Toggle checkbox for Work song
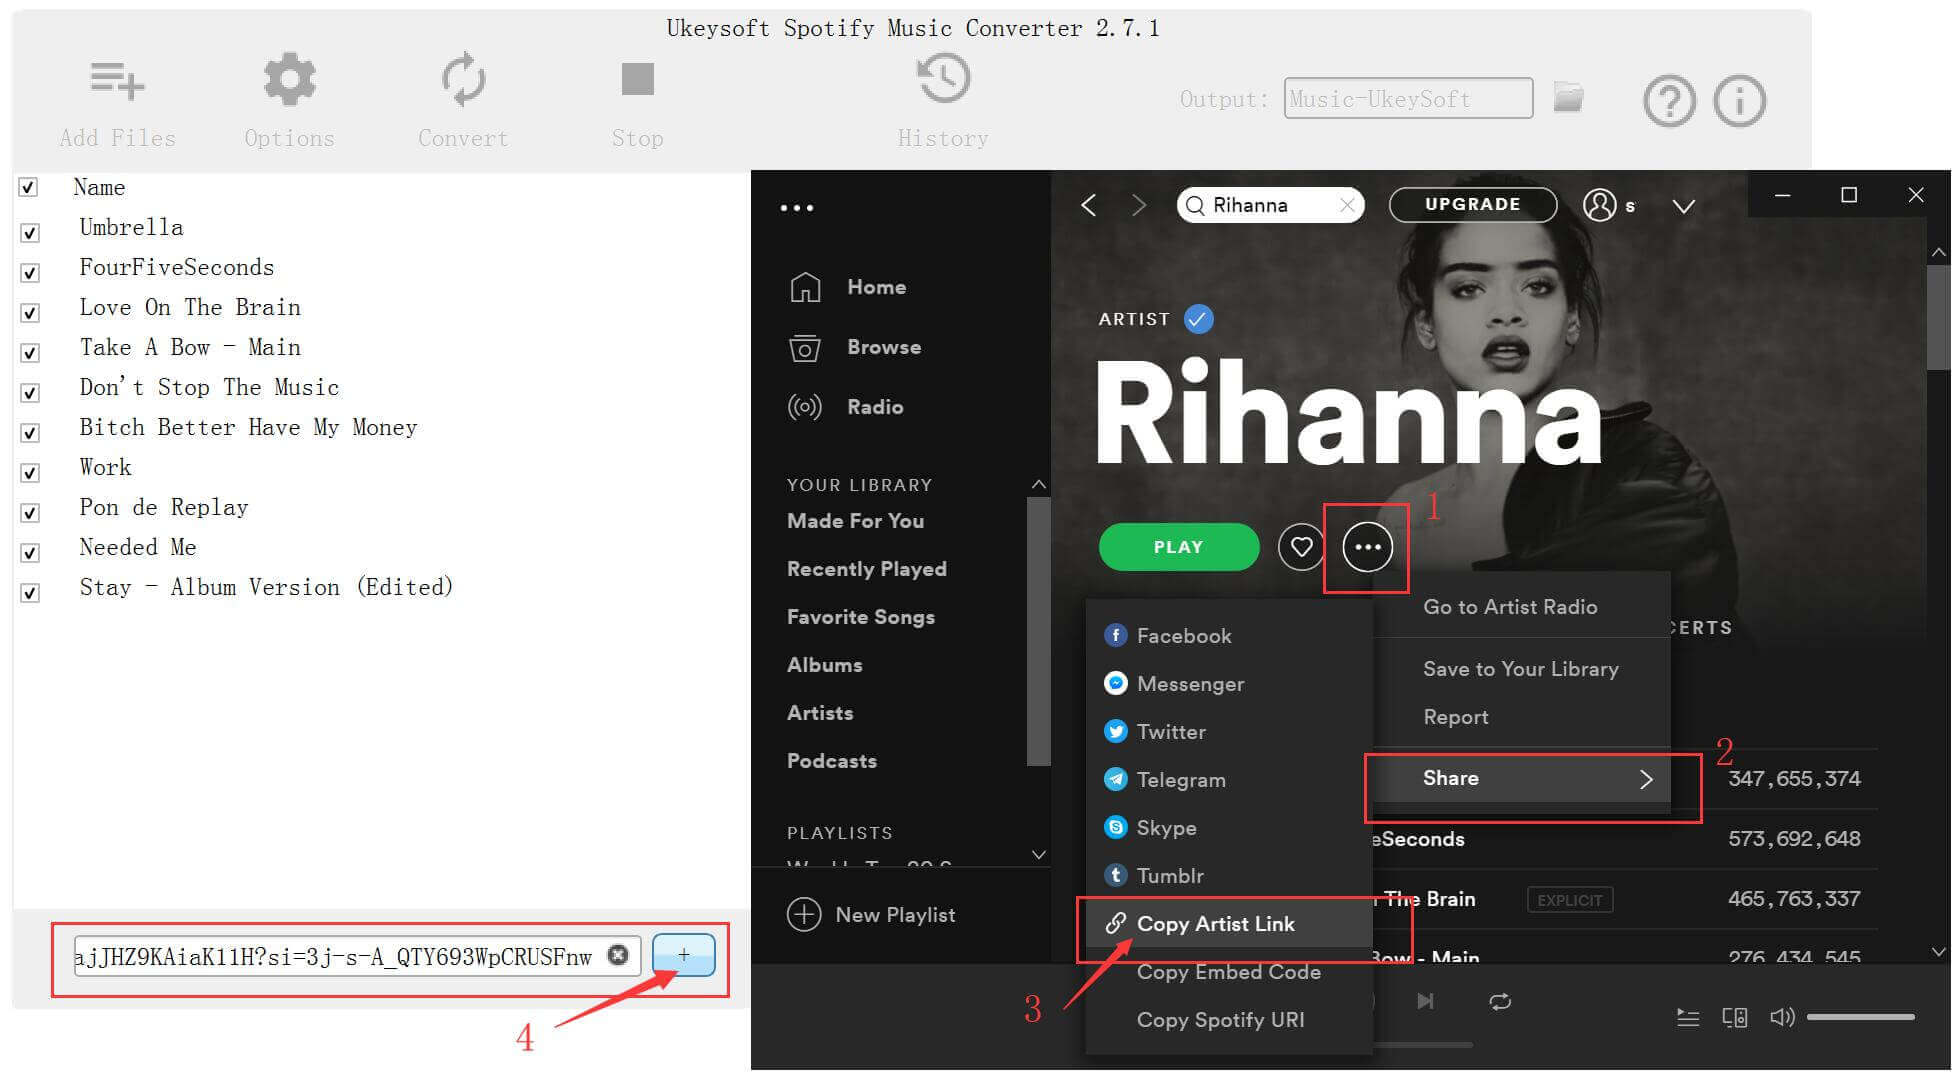1960x1082 pixels. [x=32, y=468]
